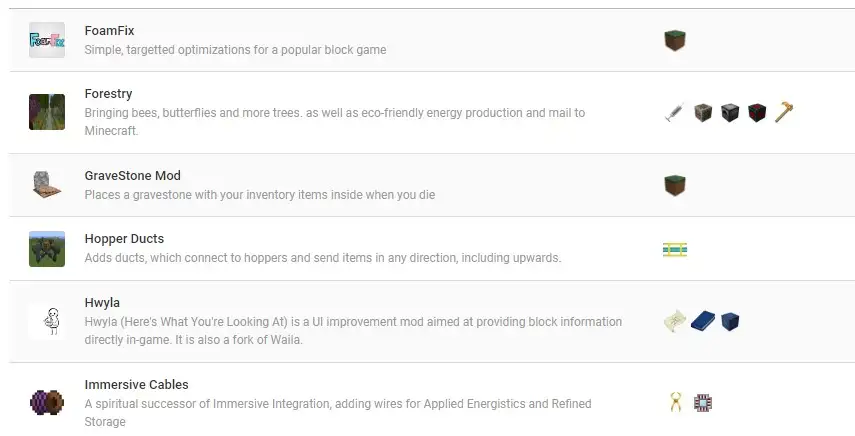Click the yellow-green rail icon for Hopper Ducts

(x=675, y=250)
